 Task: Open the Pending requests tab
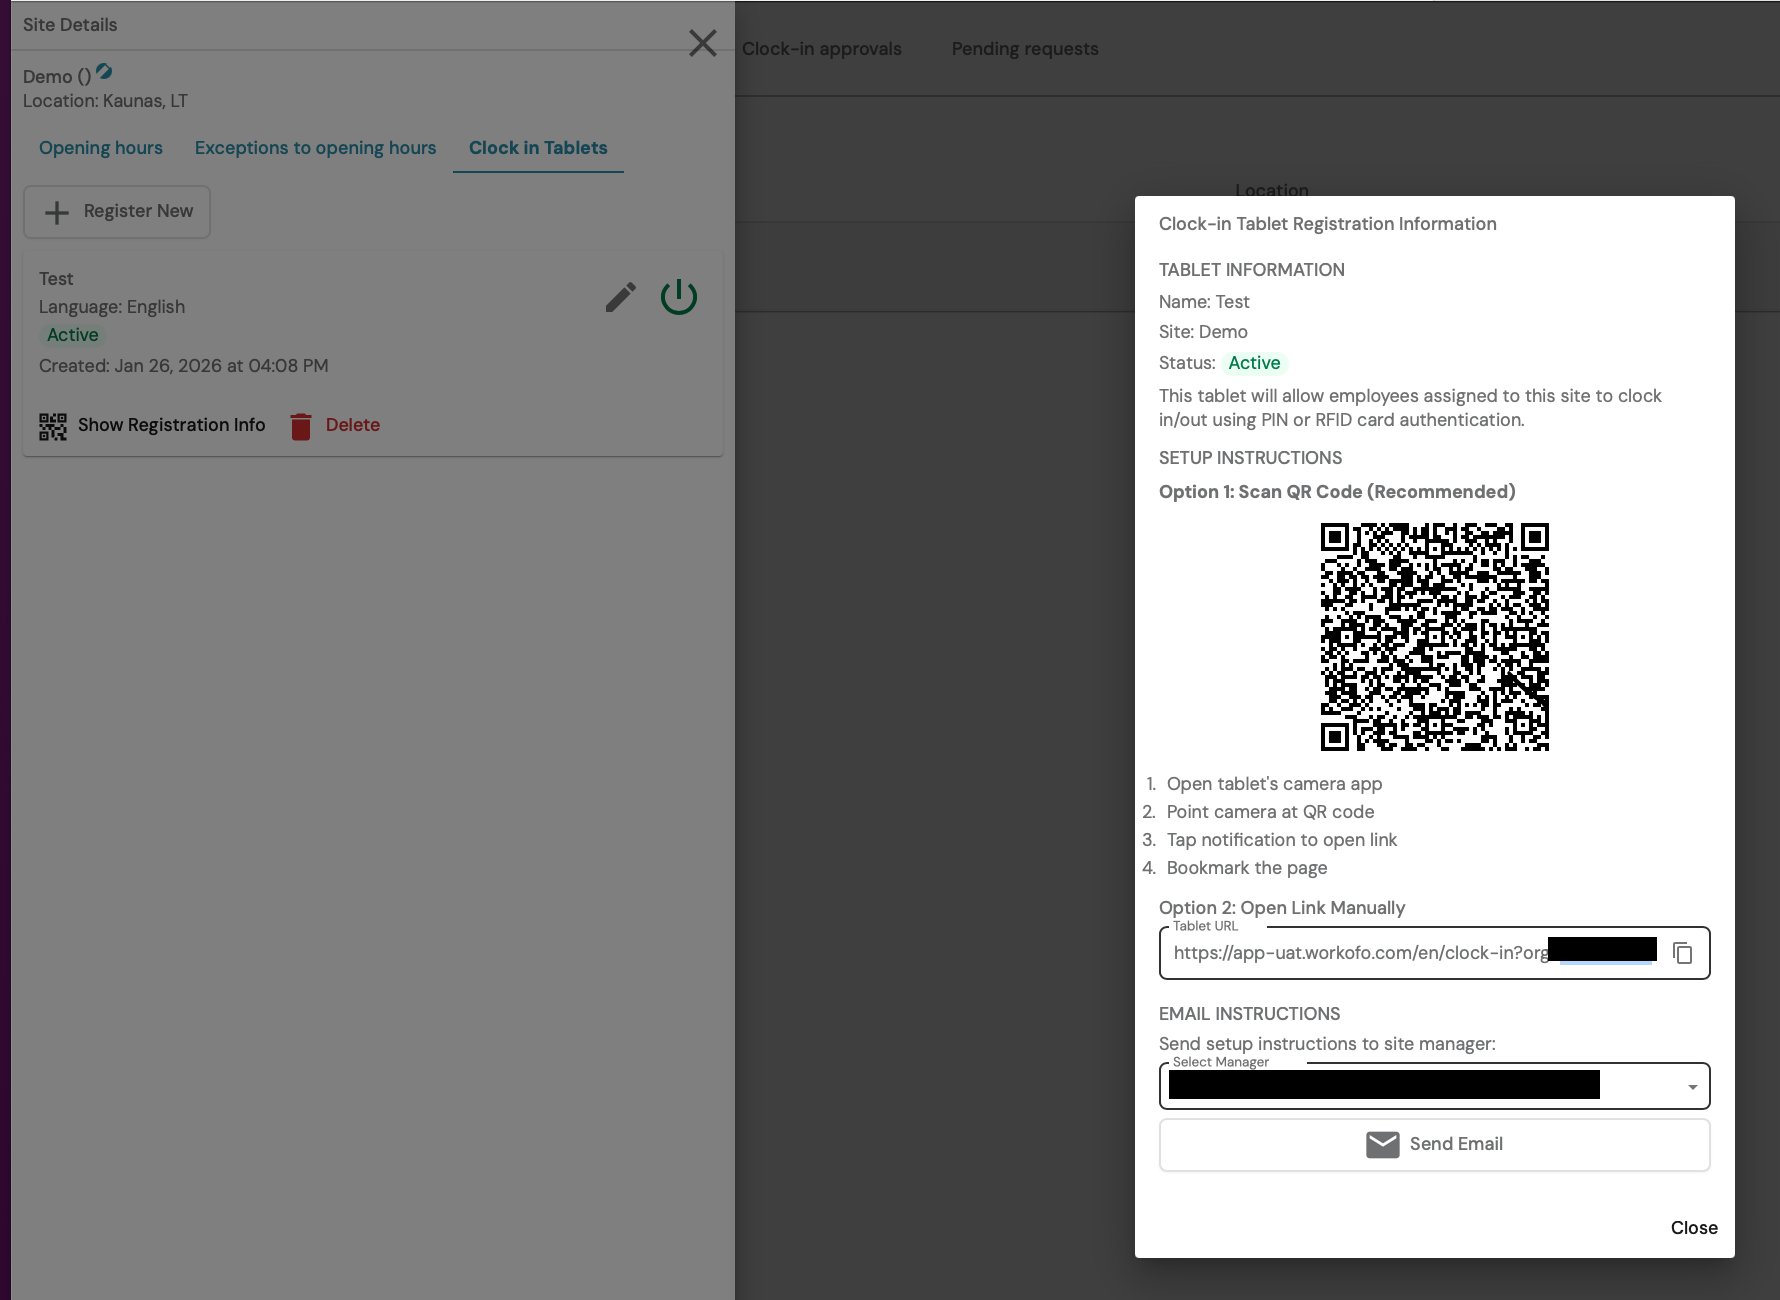pos(1025,49)
